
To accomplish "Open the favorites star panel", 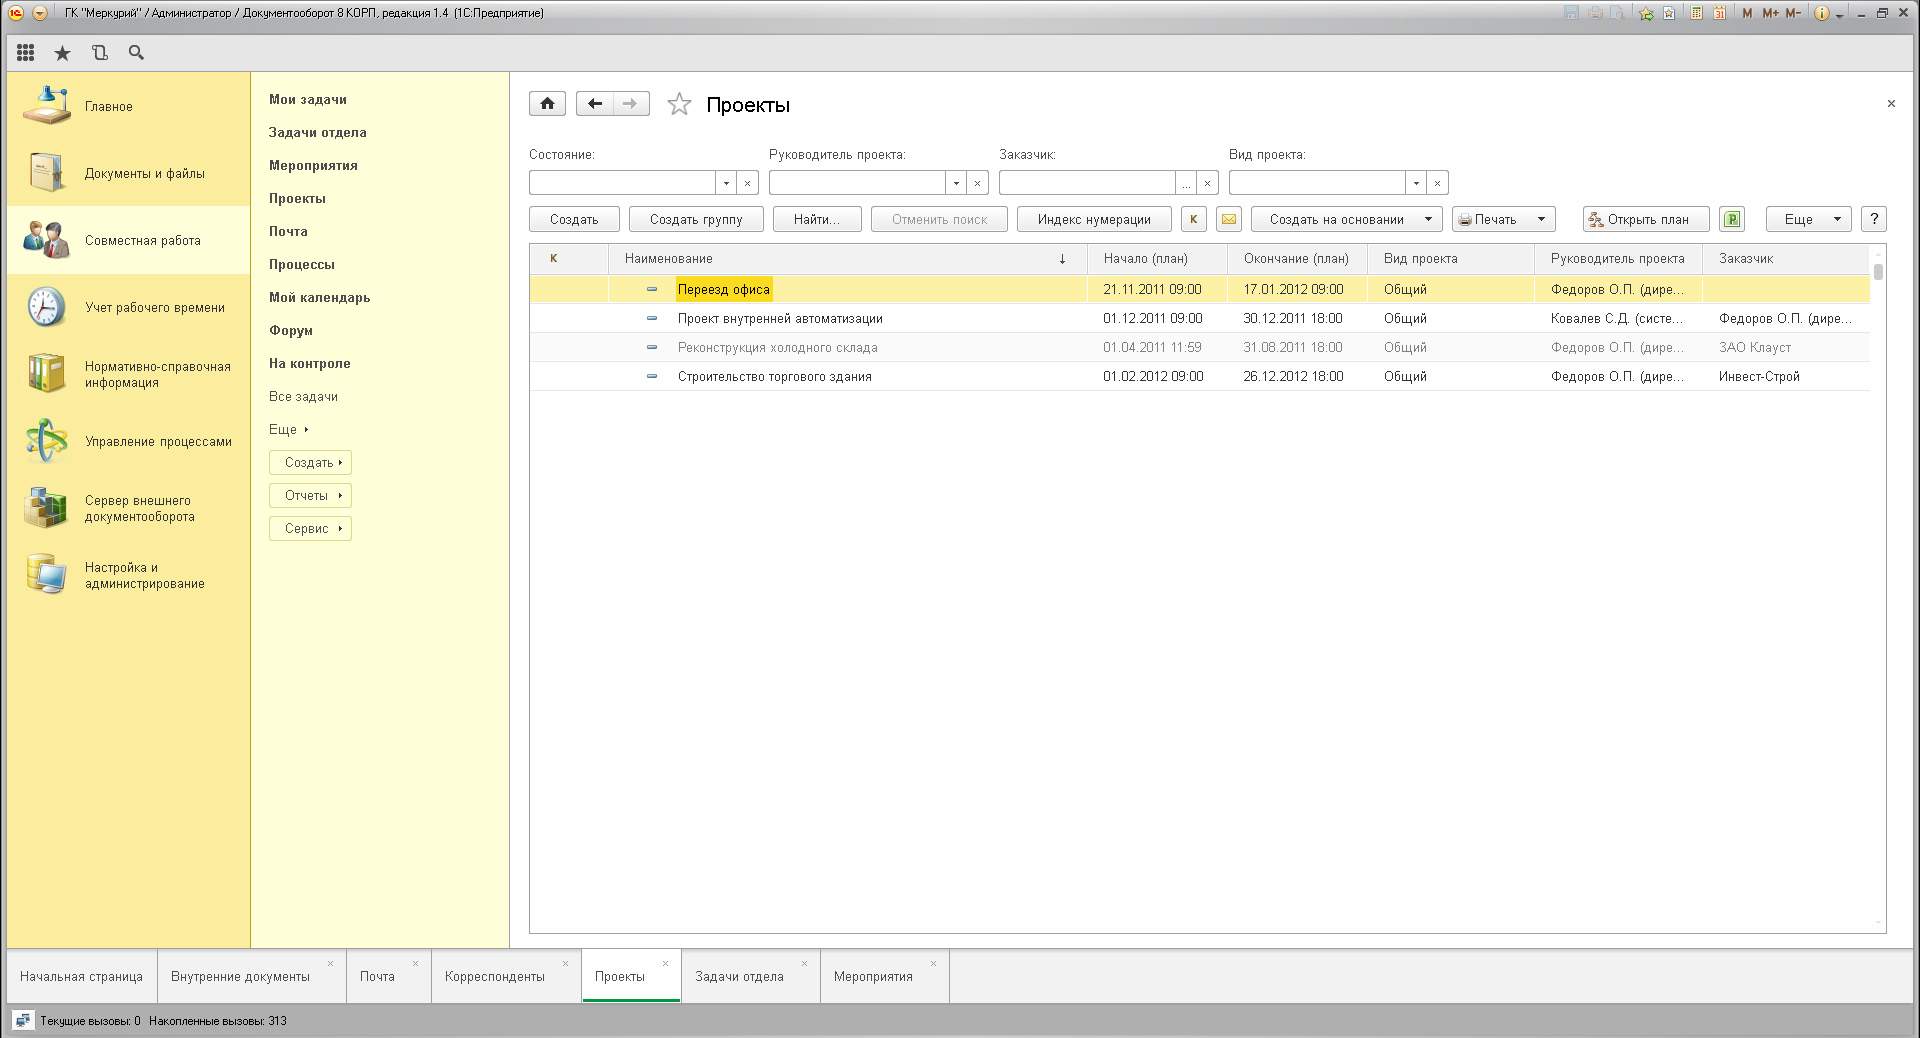I will (62, 53).
